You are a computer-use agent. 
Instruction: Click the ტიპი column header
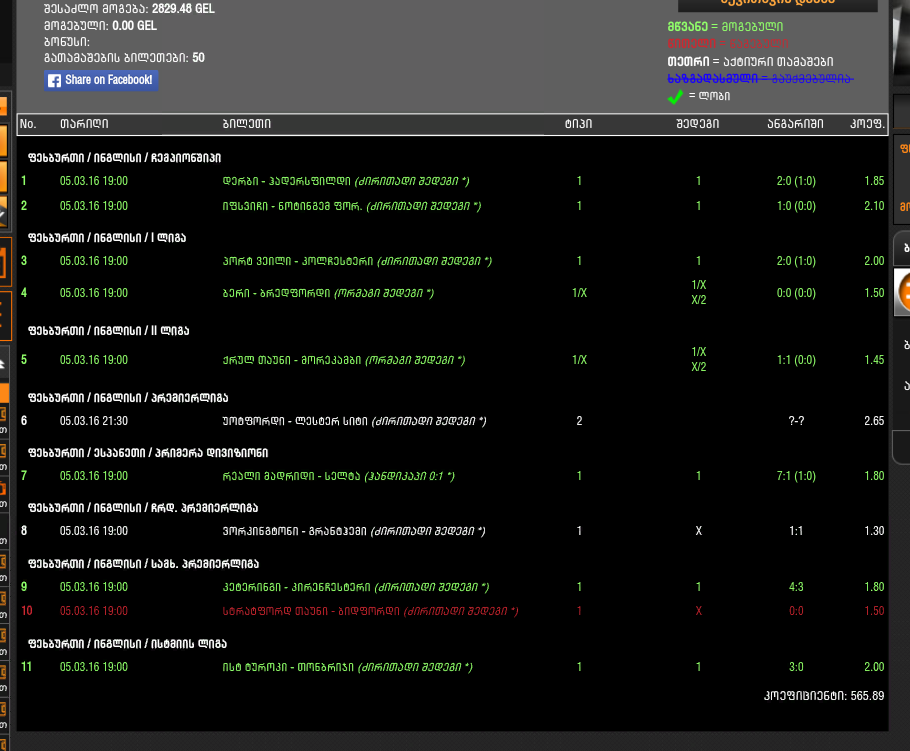(x=578, y=124)
